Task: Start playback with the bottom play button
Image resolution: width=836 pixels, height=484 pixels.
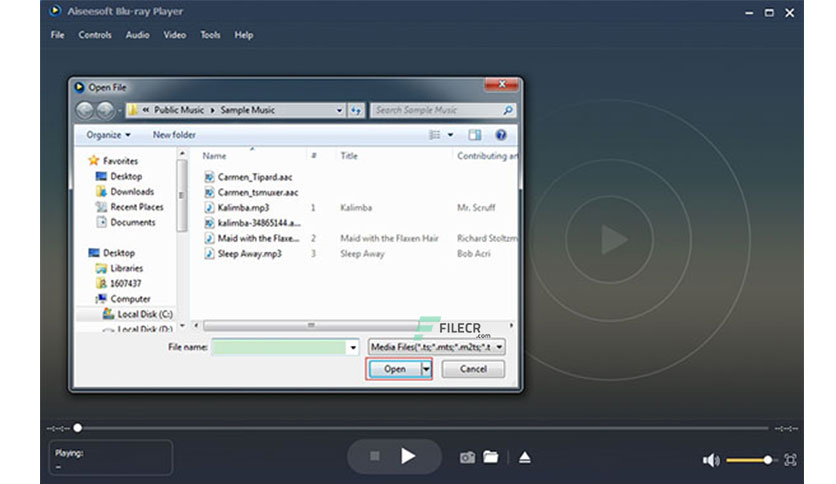Action: click(408, 456)
